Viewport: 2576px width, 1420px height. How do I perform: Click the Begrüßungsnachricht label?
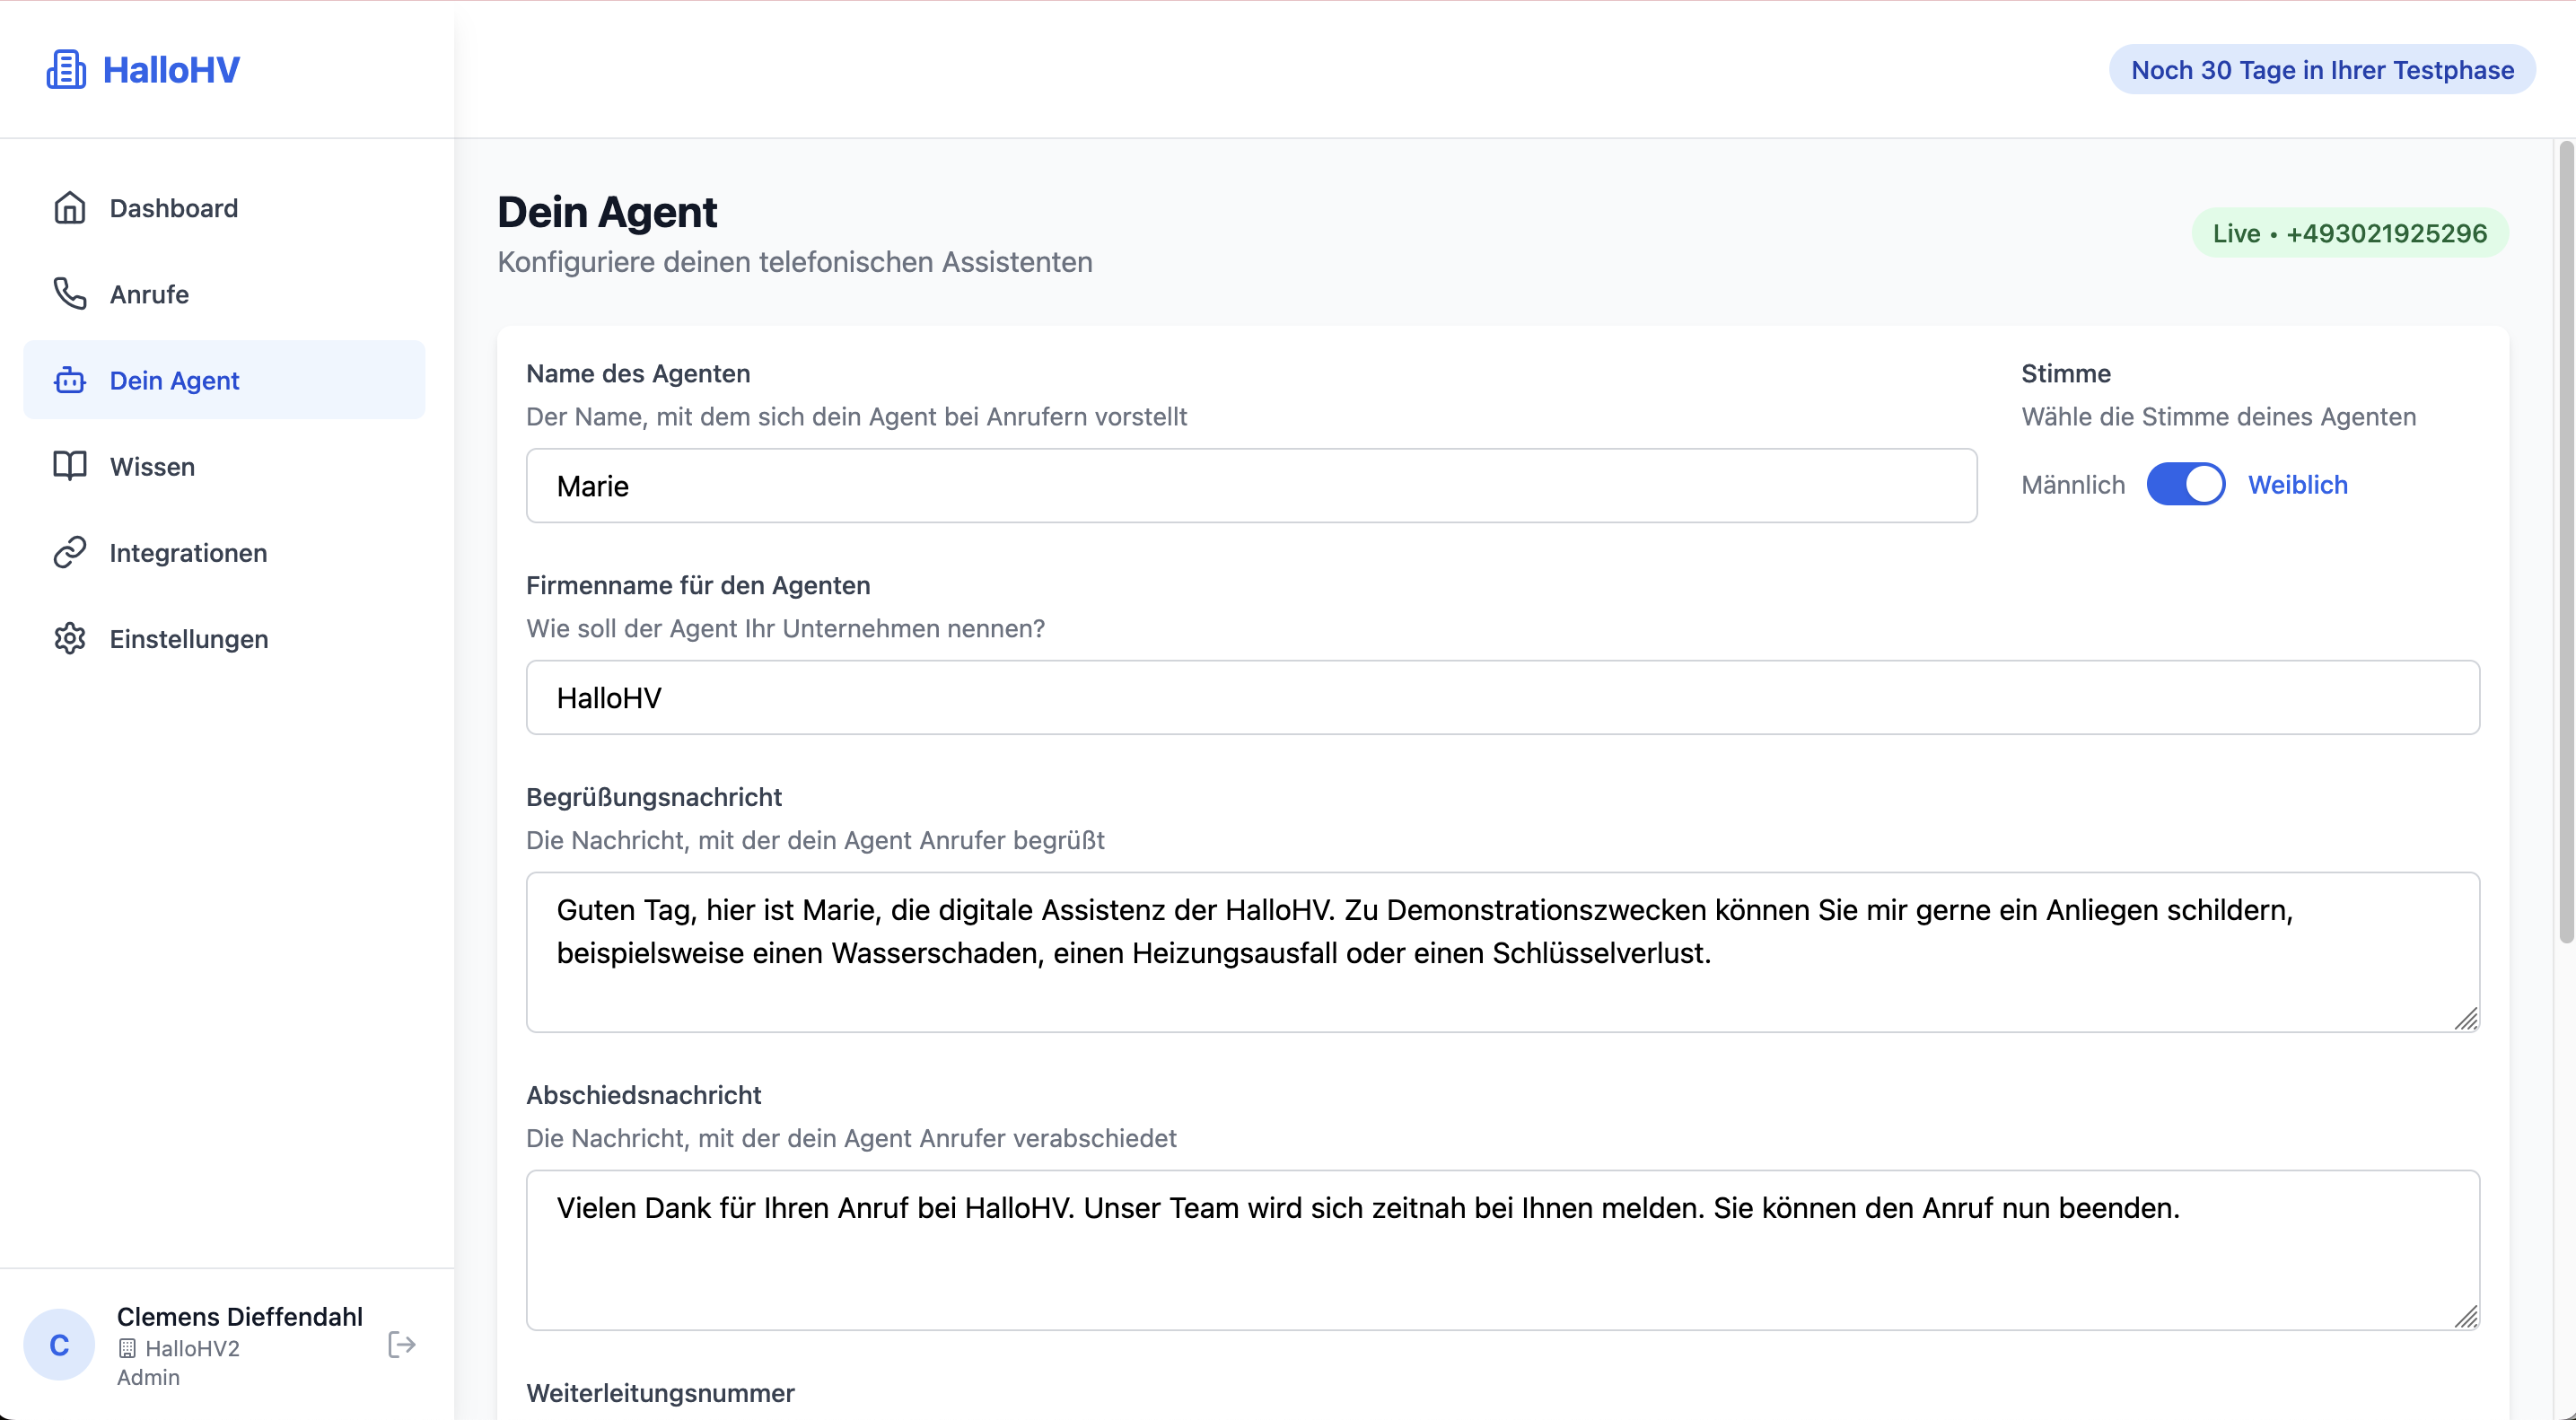(x=654, y=797)
